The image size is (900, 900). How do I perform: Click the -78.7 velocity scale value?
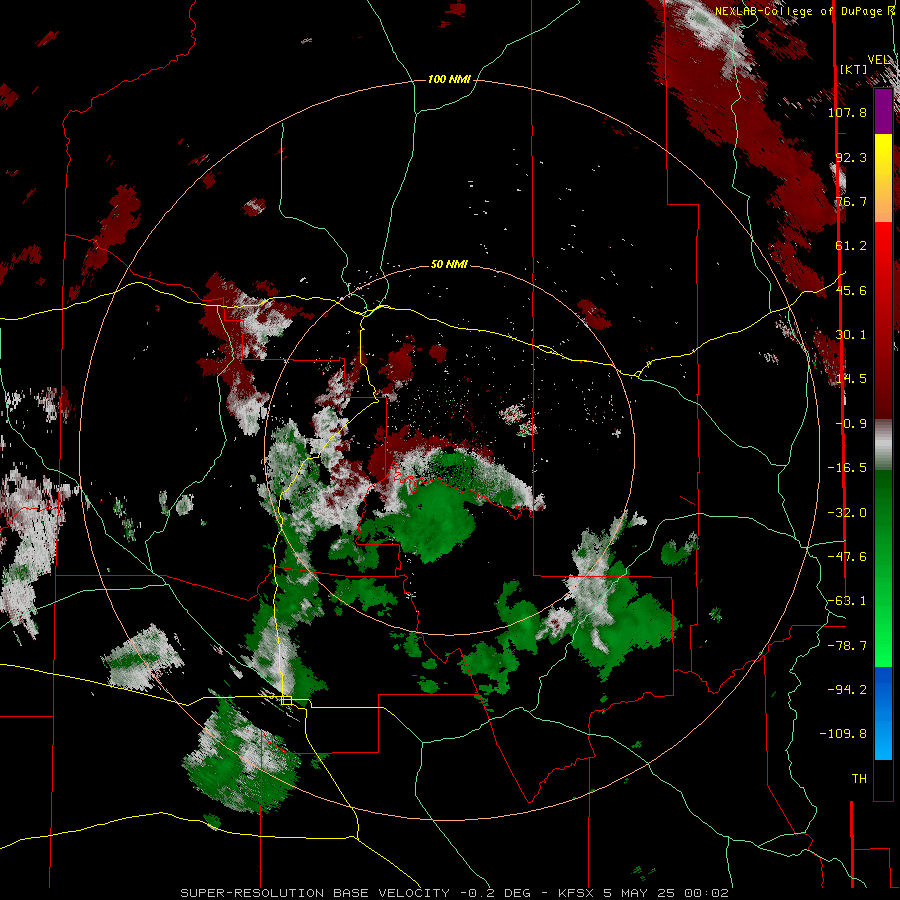click(847, 646)
